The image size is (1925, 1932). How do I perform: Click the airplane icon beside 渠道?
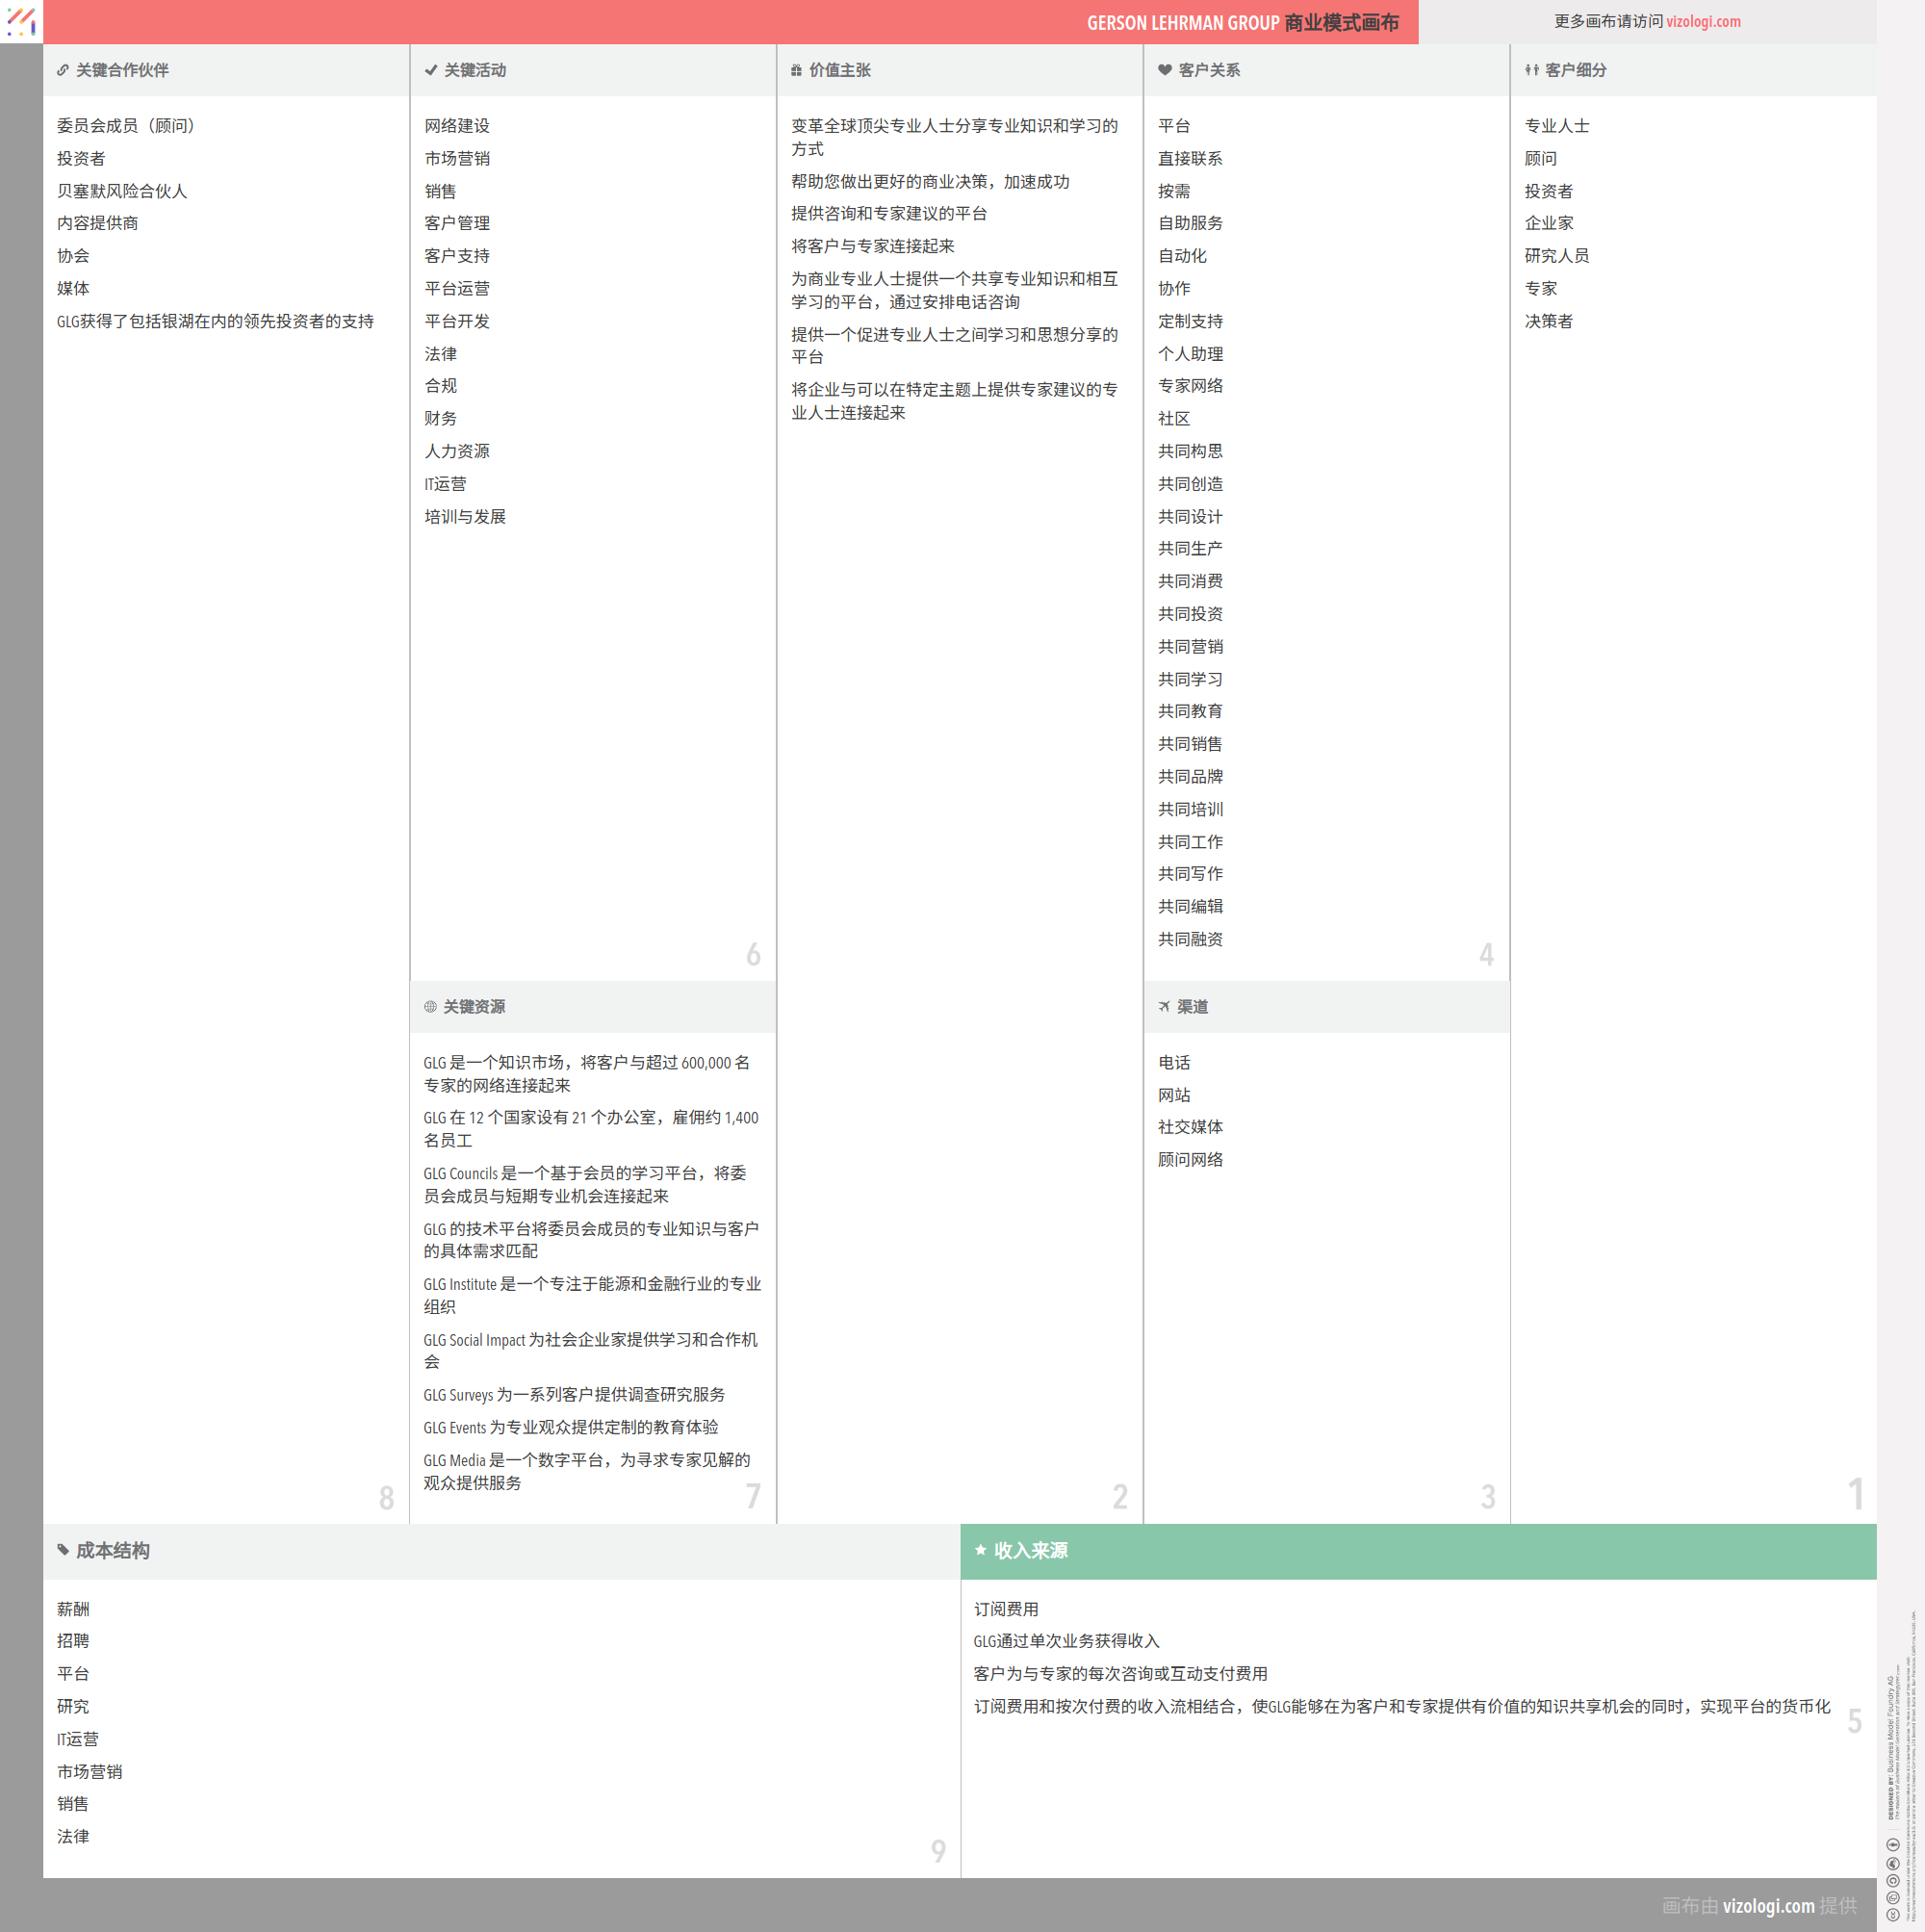[1164, 1007]
